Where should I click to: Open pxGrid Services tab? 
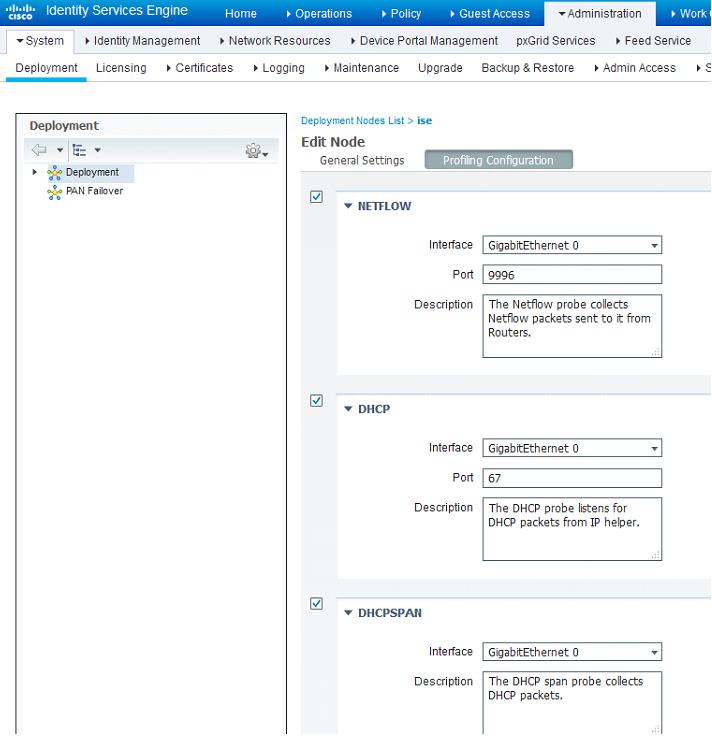tap(556, 41)
